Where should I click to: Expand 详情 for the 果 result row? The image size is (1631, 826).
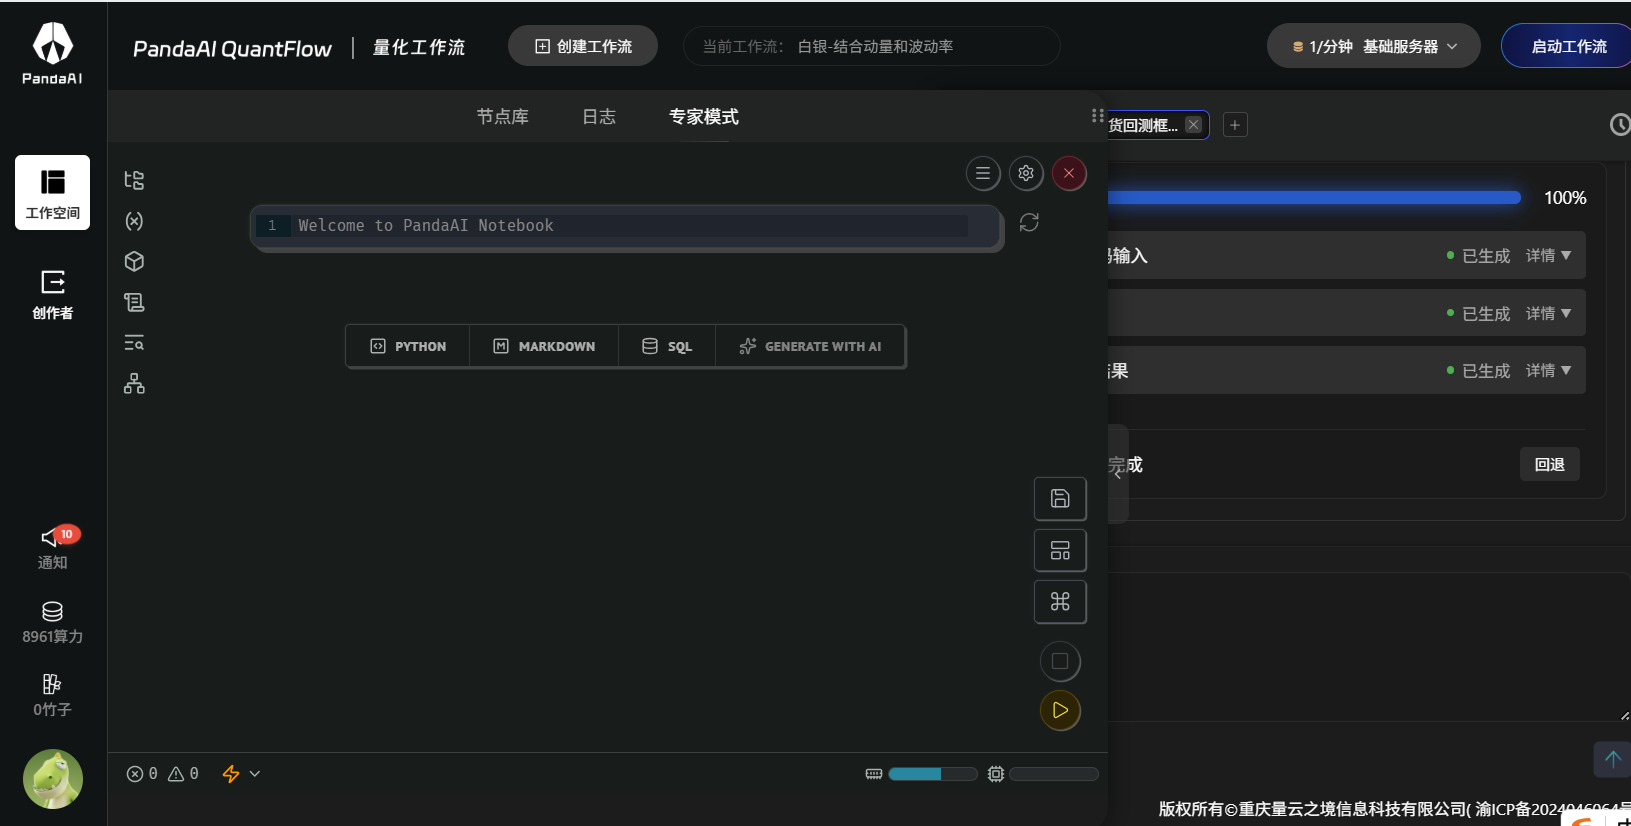pyautogui.click(x=1548, y=371)
